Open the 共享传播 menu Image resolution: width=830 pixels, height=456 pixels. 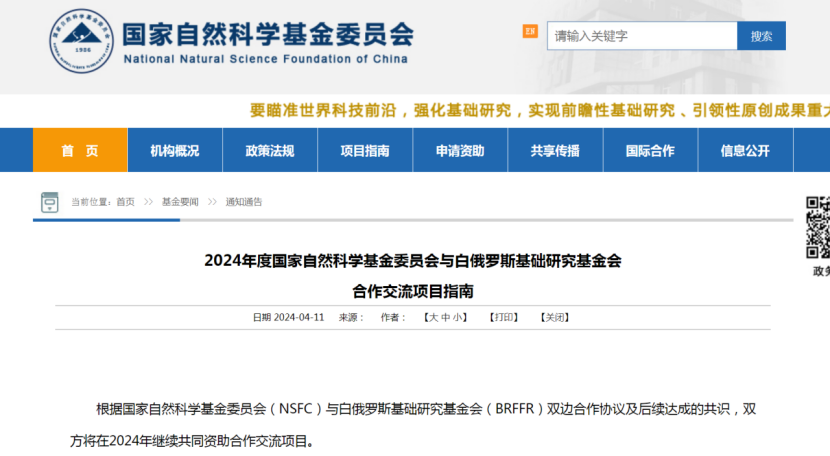555,151
